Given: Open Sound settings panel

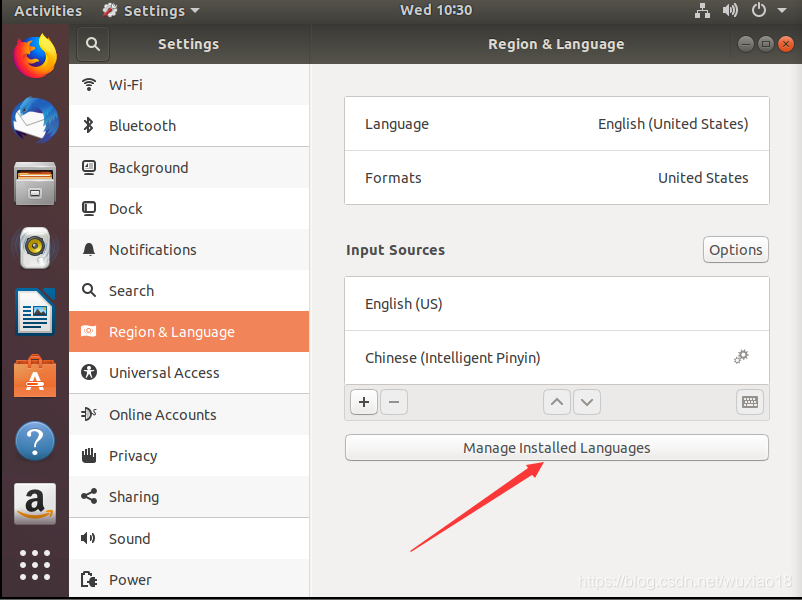Looking at the screenshot, I should click(189, 539).
